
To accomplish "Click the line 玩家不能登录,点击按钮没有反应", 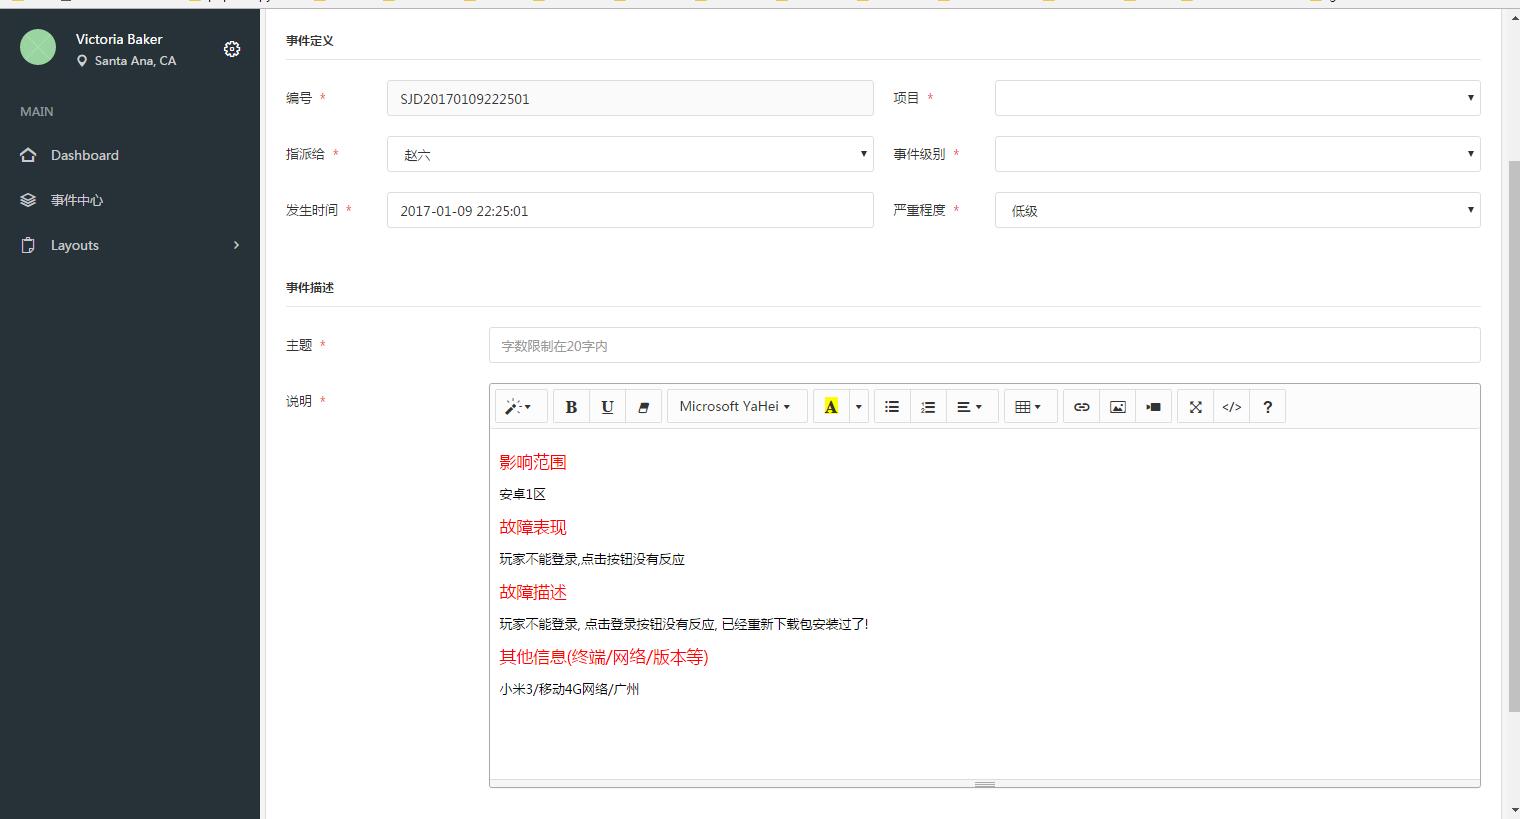I will click(x=592, y=559).
